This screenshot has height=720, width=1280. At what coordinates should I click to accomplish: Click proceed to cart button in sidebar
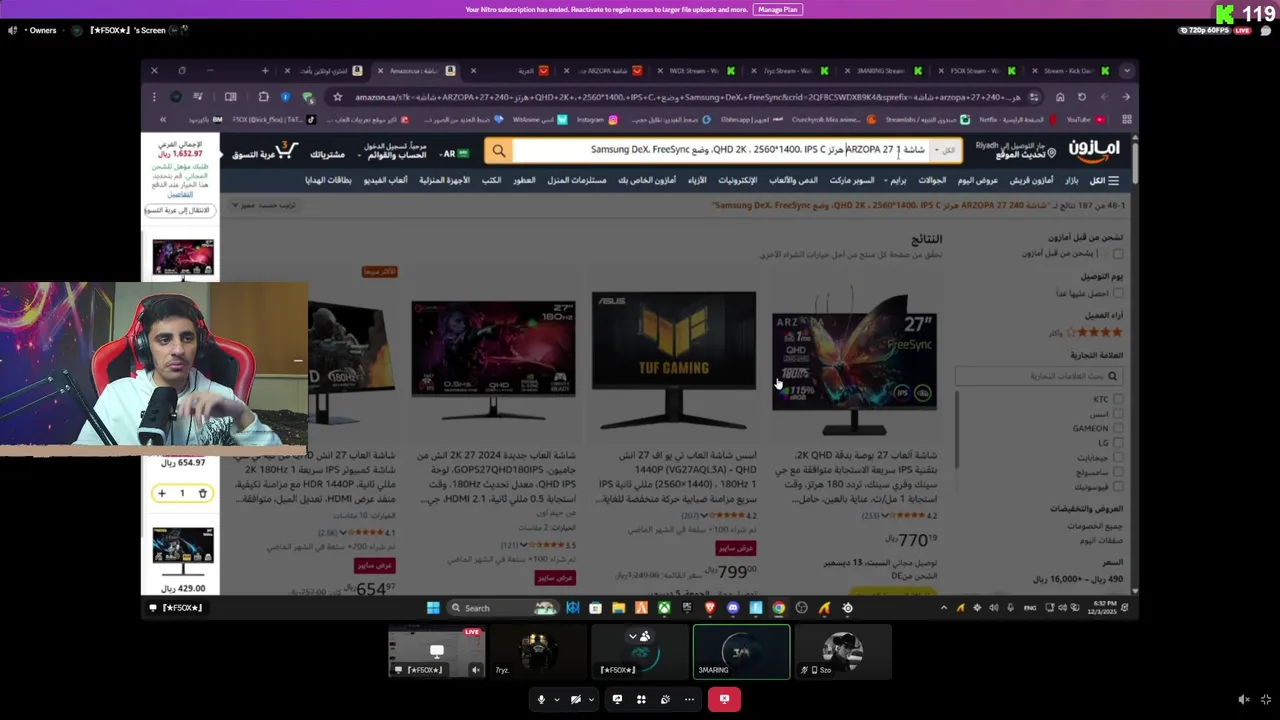[x=178, y=210]
